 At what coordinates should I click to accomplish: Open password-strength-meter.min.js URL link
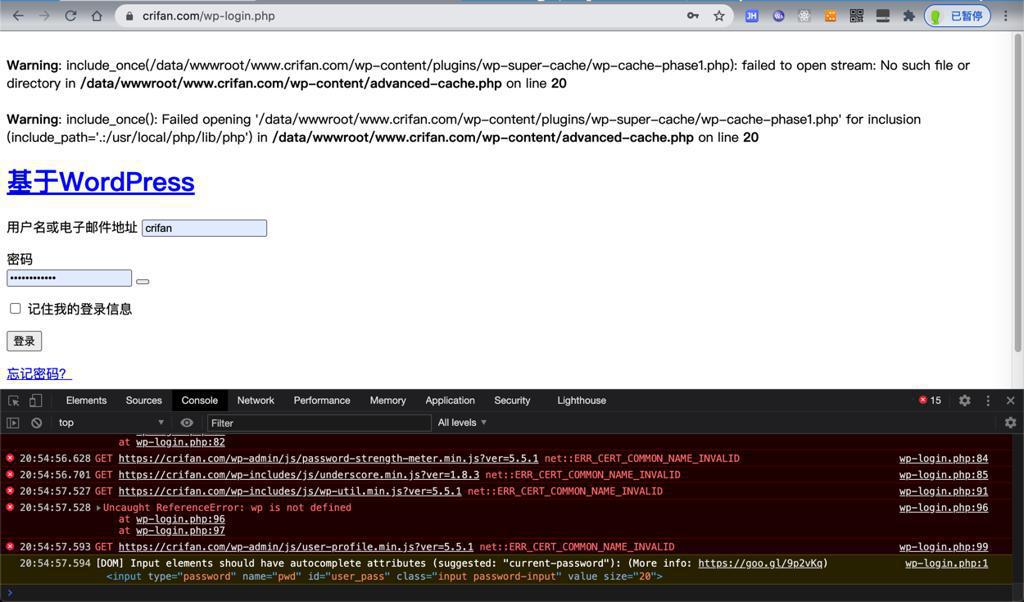tap(328, 458)
